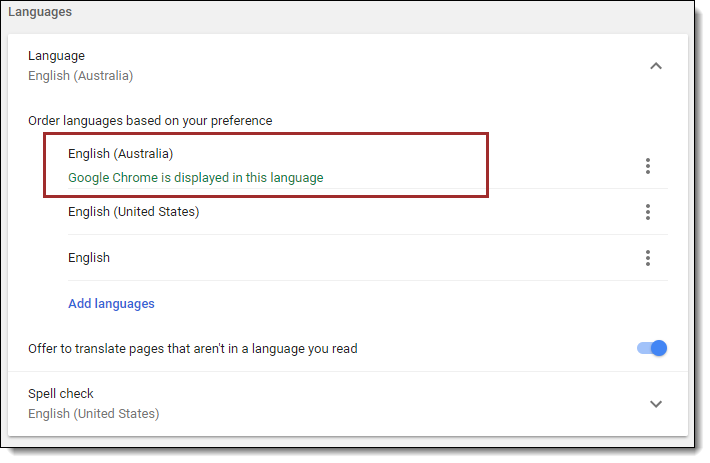710x463 pixels.
Task: Click the Add languages link
Action: click(111, 303)
